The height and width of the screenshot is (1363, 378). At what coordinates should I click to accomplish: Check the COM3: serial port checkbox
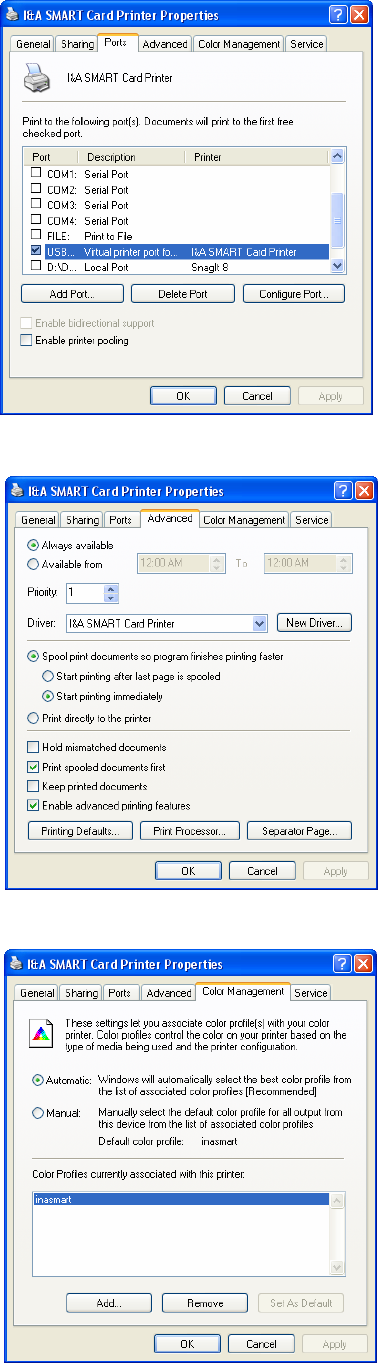click(x=36, y=205)
